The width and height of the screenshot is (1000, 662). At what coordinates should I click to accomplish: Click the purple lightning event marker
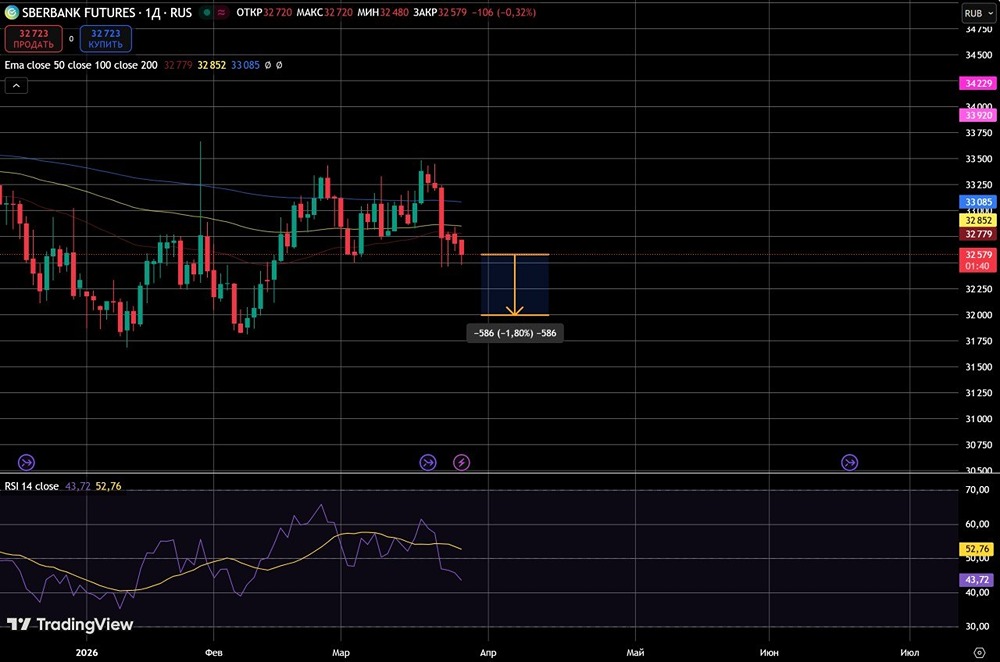coord(461,462)
